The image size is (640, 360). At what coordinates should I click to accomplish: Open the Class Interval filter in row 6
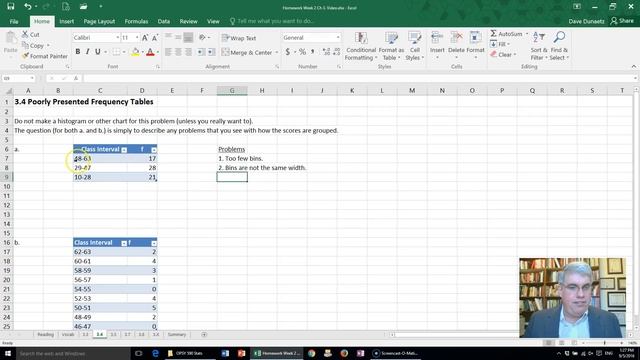pos(124,150)
